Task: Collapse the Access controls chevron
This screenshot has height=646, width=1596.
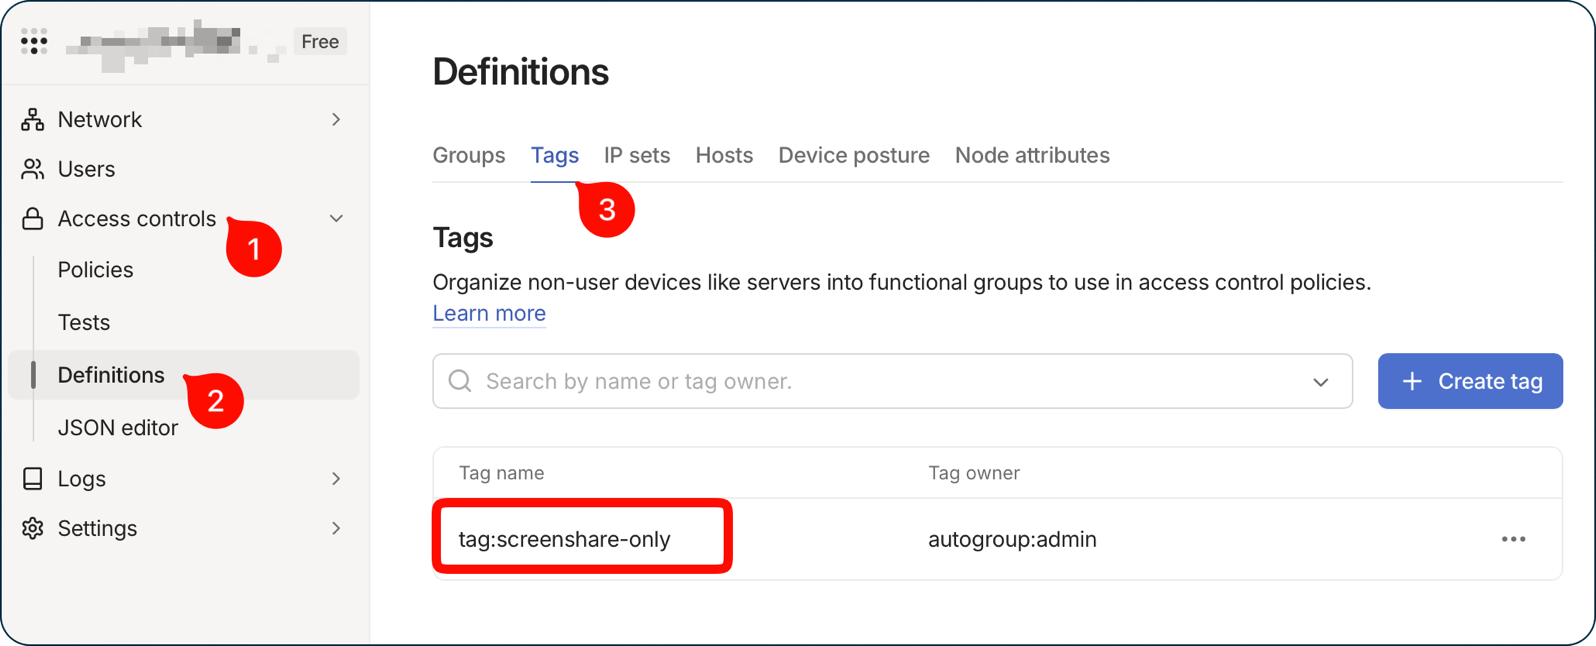Action: (x=336, y=218)
